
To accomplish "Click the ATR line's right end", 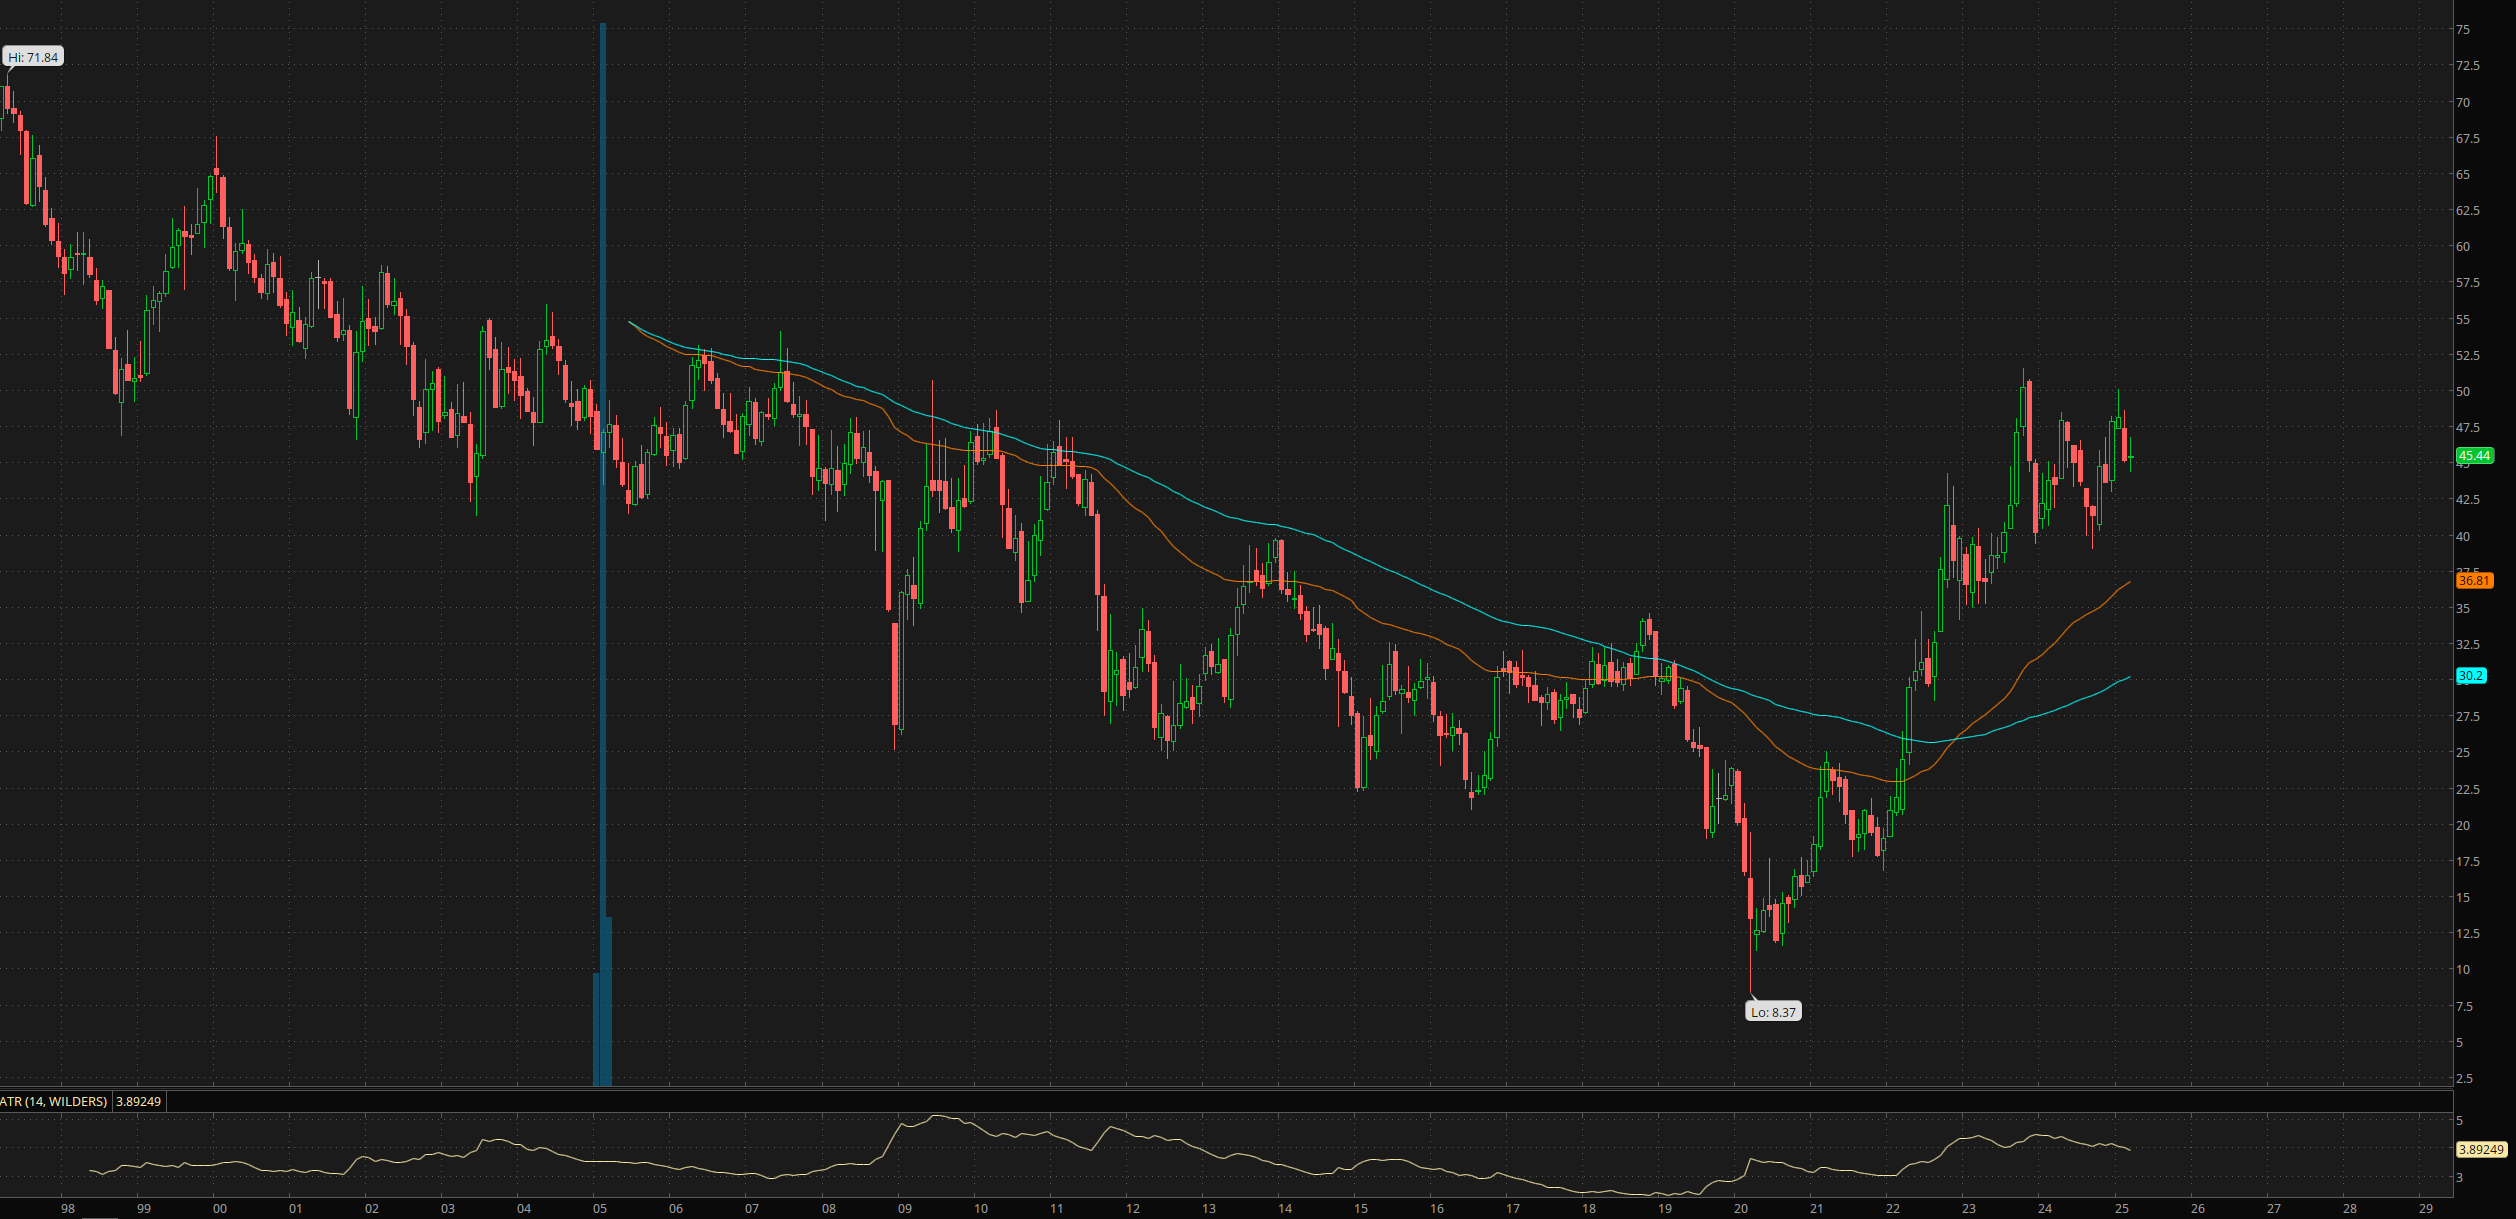I will (x=2129, y=1149).
